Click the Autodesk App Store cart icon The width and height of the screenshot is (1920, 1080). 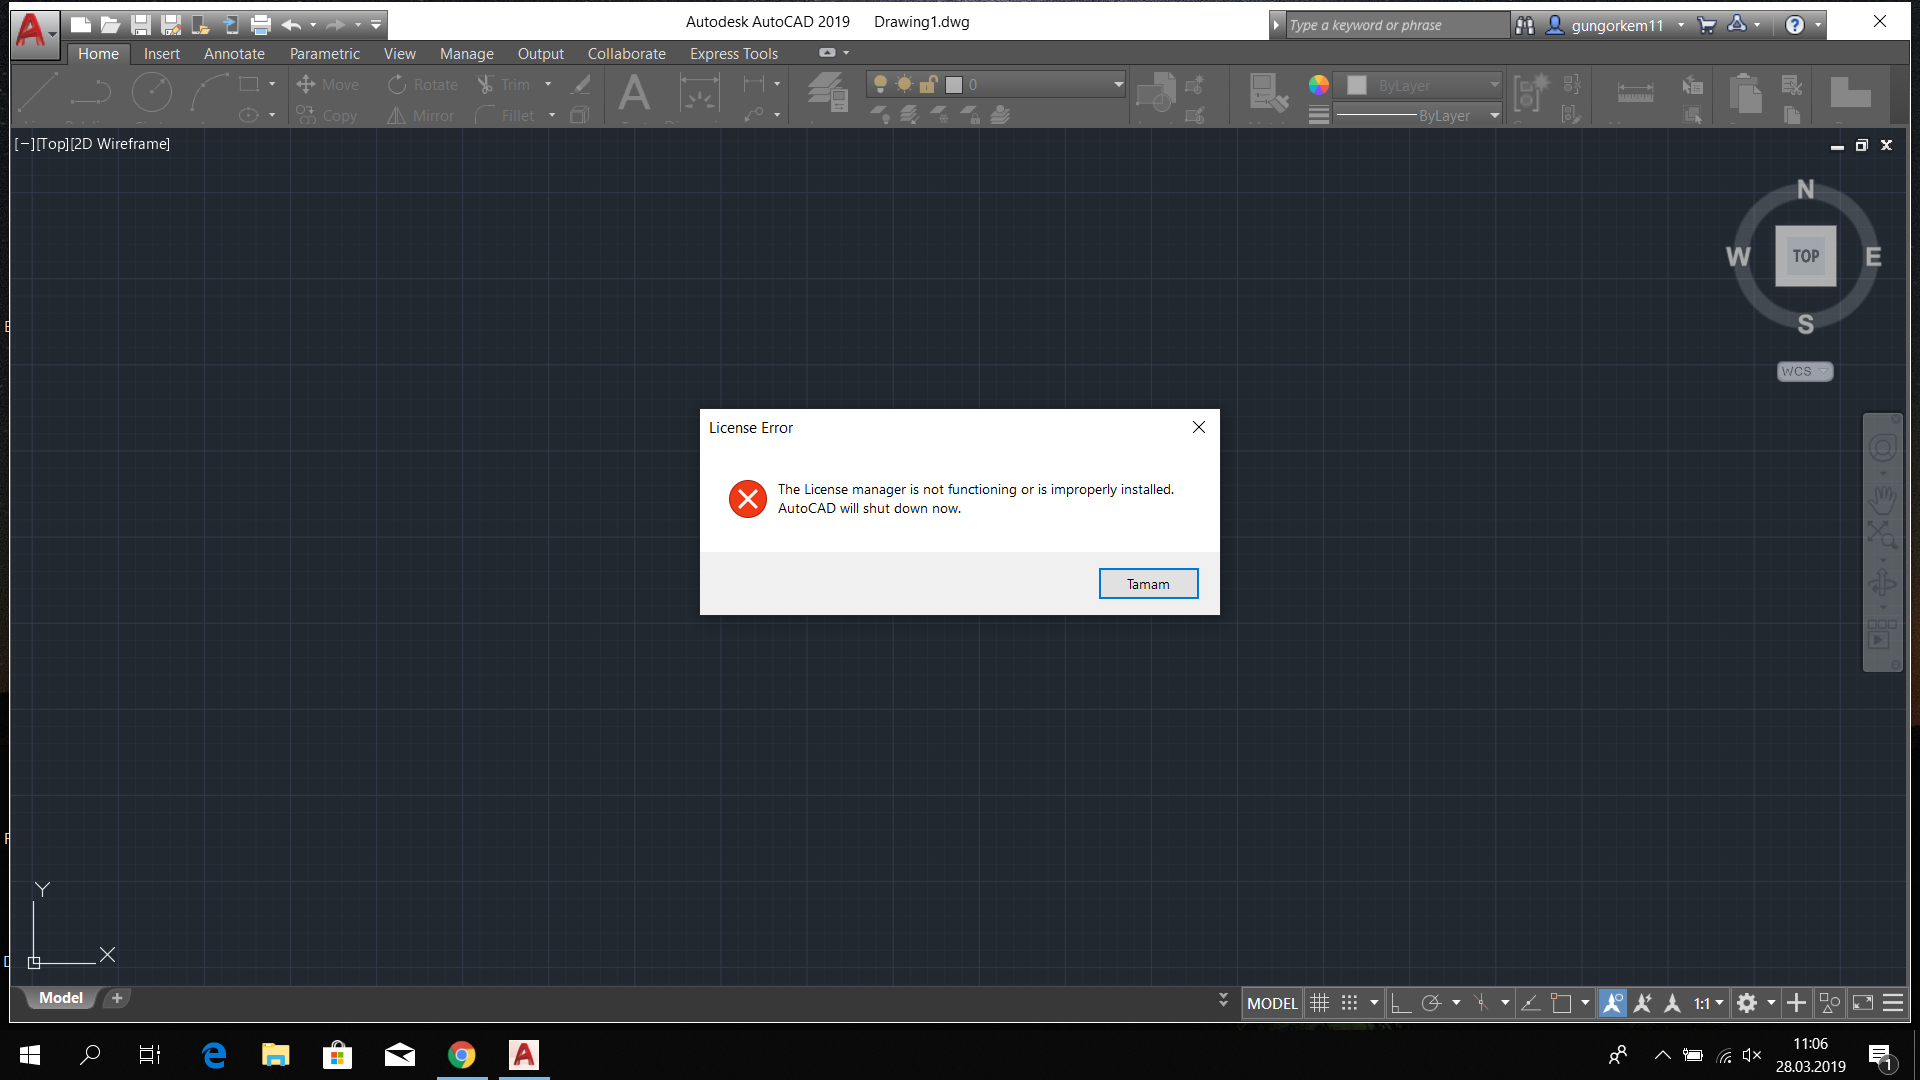(1706, 25)
